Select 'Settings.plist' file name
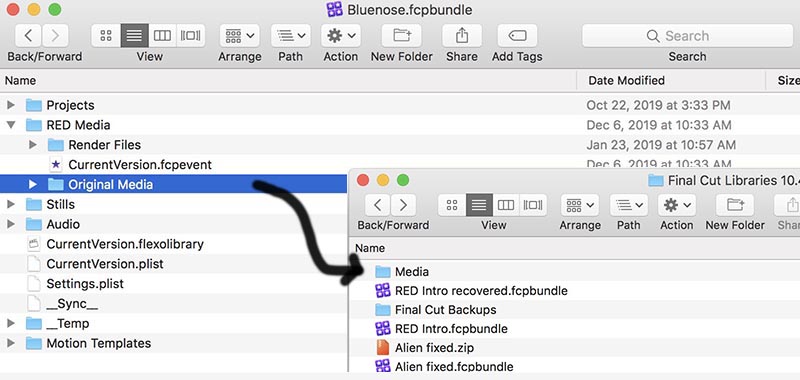 pos(85,284)
